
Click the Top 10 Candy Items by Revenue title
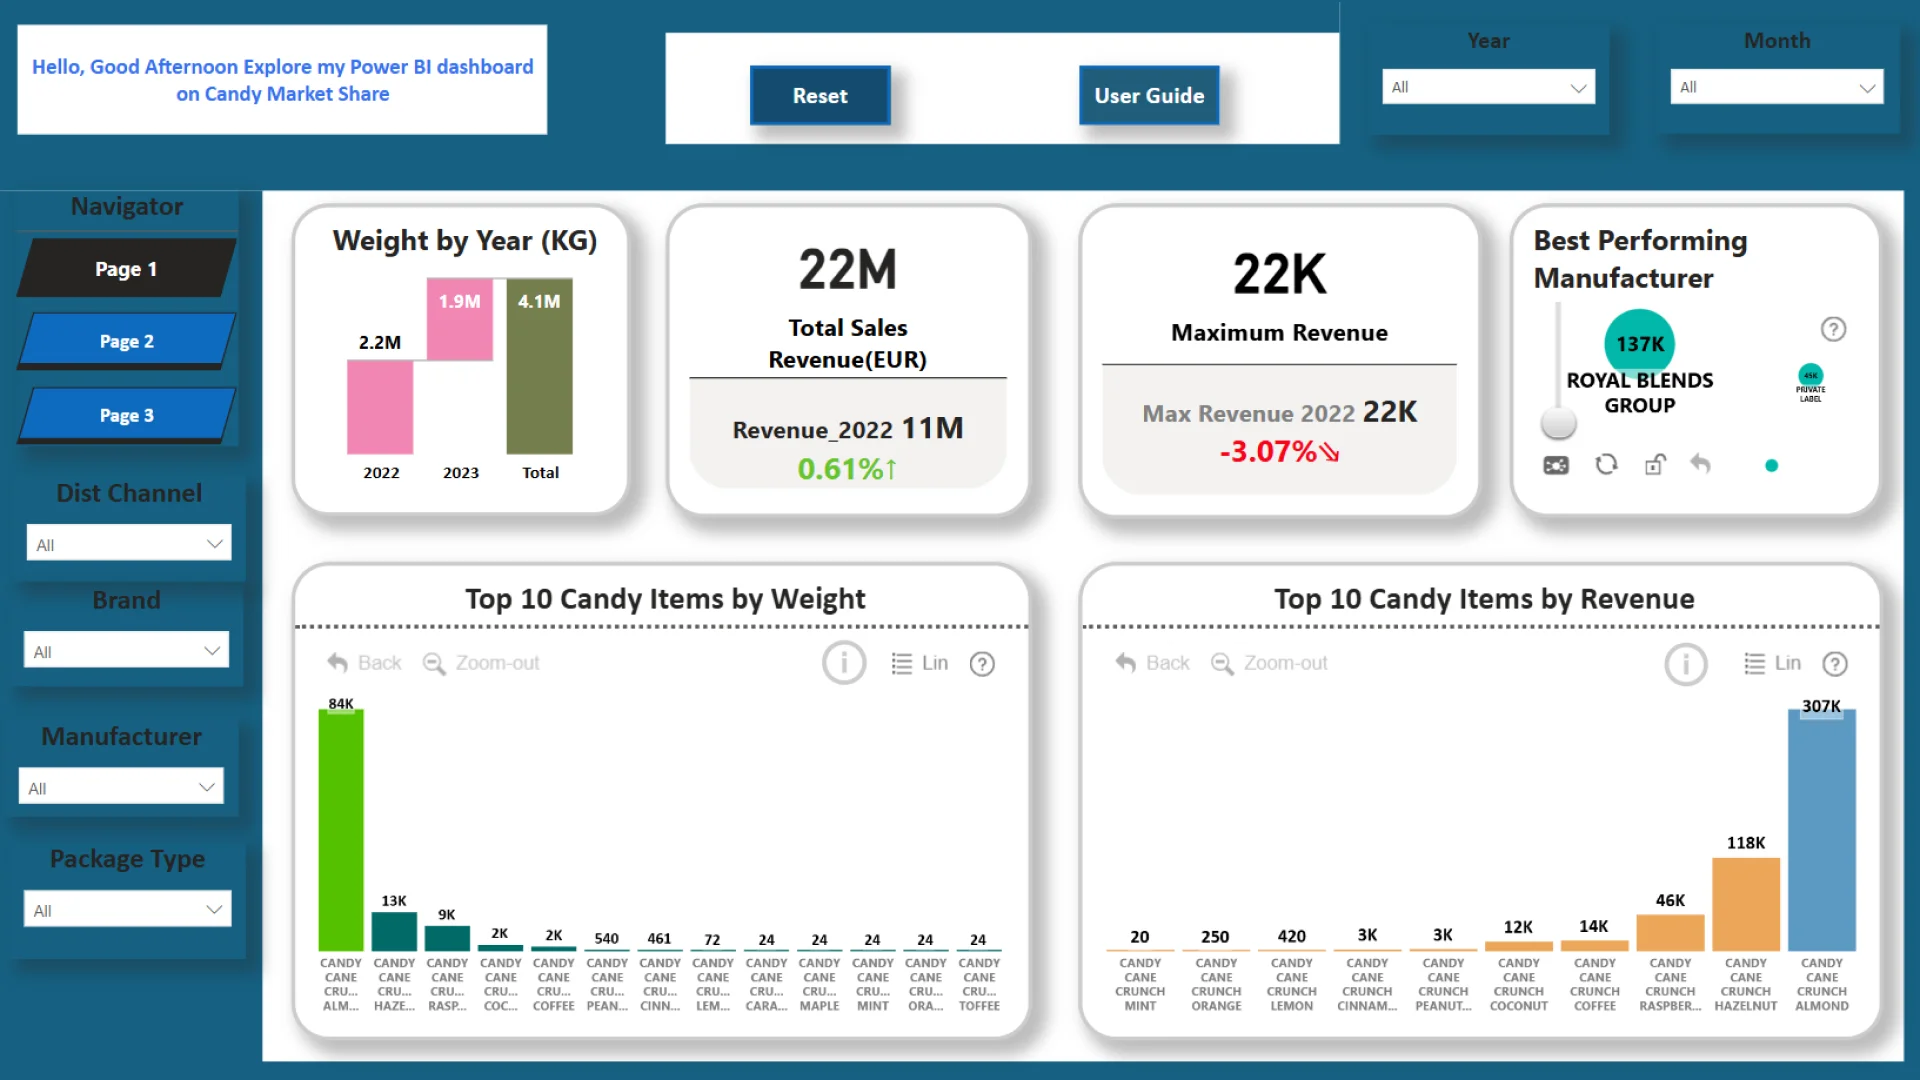click(1484, 598)
